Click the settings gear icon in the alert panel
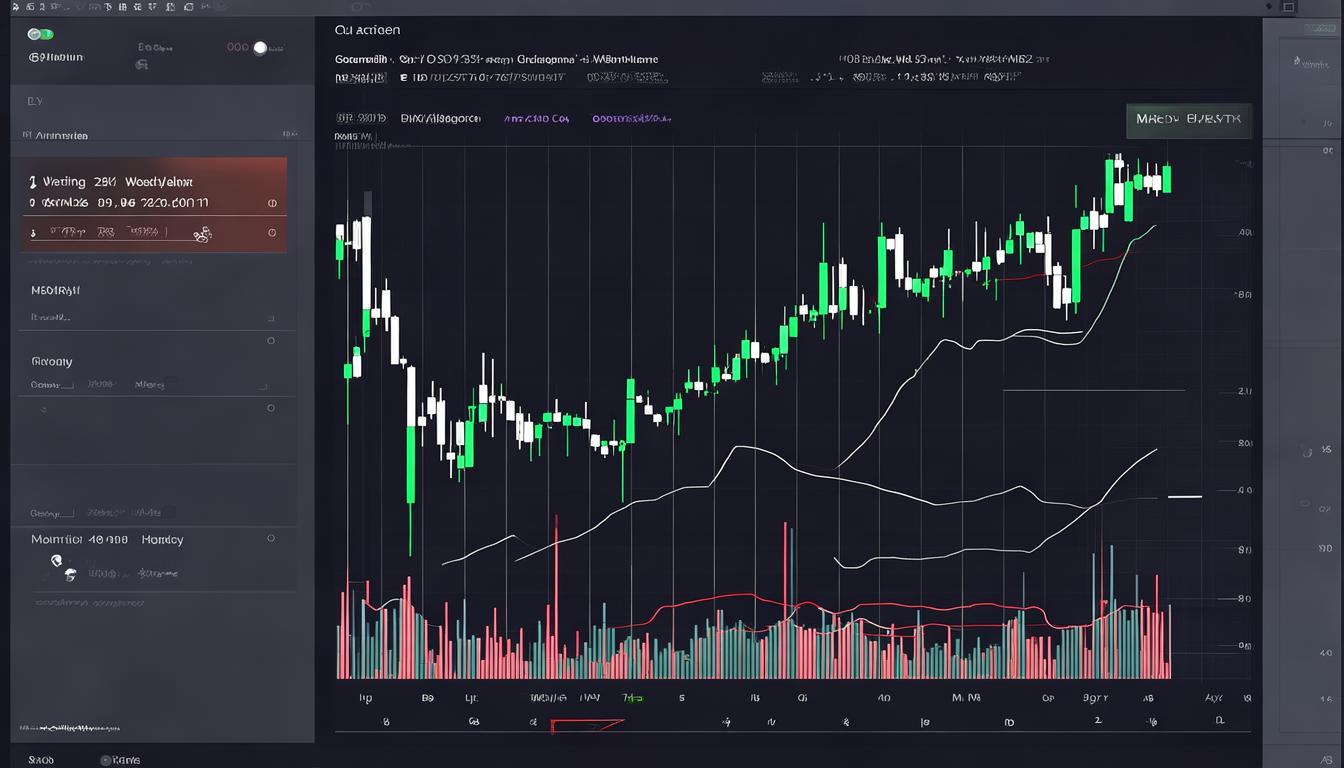This screenshot has height=768, width=1344. point(203,233)
